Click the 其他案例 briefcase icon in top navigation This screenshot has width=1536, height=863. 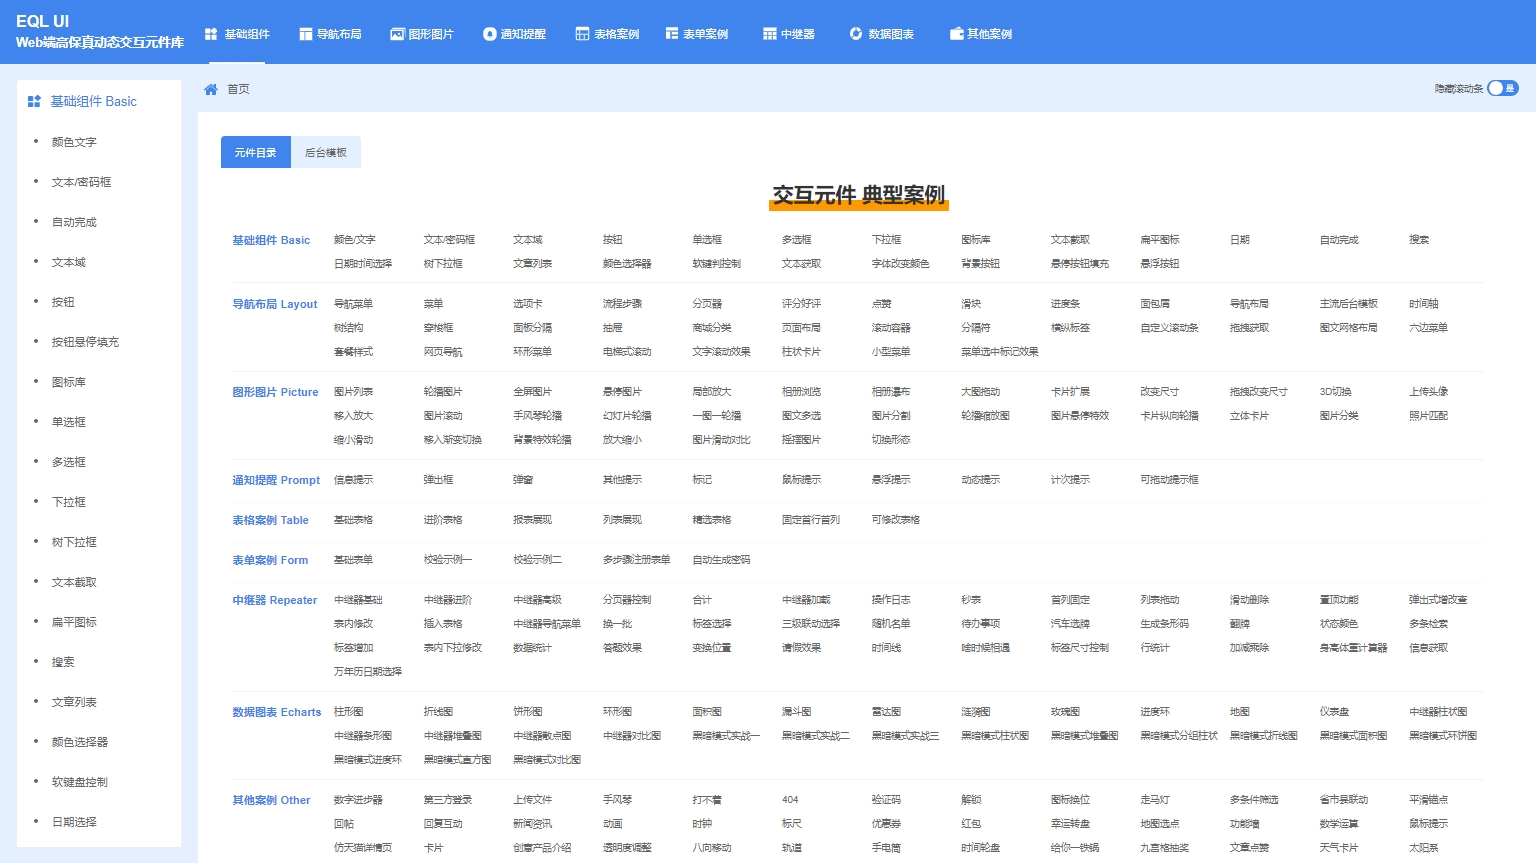[957, 34]
